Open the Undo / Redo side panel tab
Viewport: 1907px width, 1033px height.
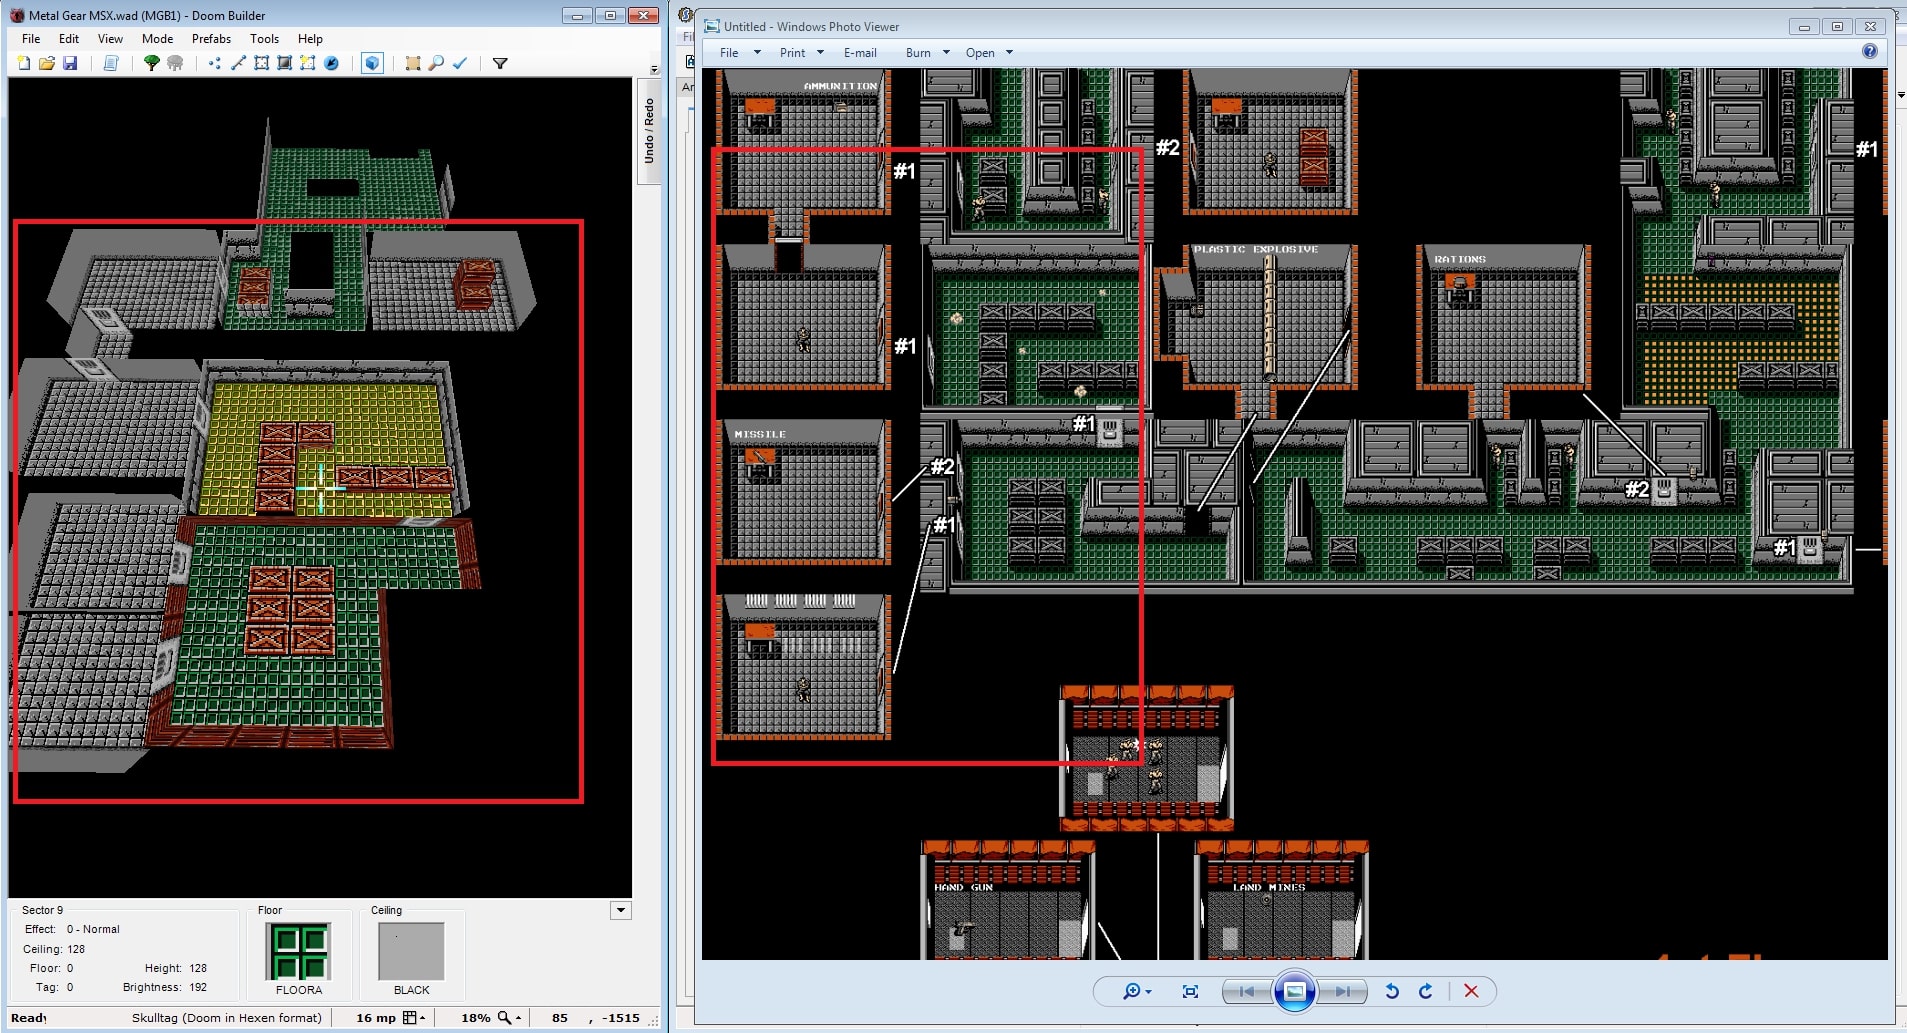point(649,131)
